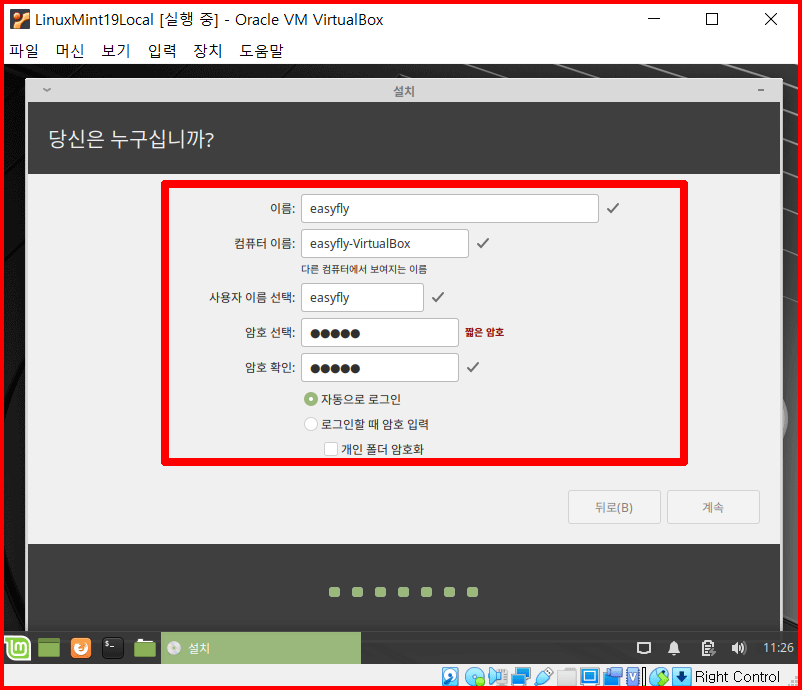Click the 당신은 누구십니까? heading
The height and width of the screenshot is (690, 802).
click(131, 139)
